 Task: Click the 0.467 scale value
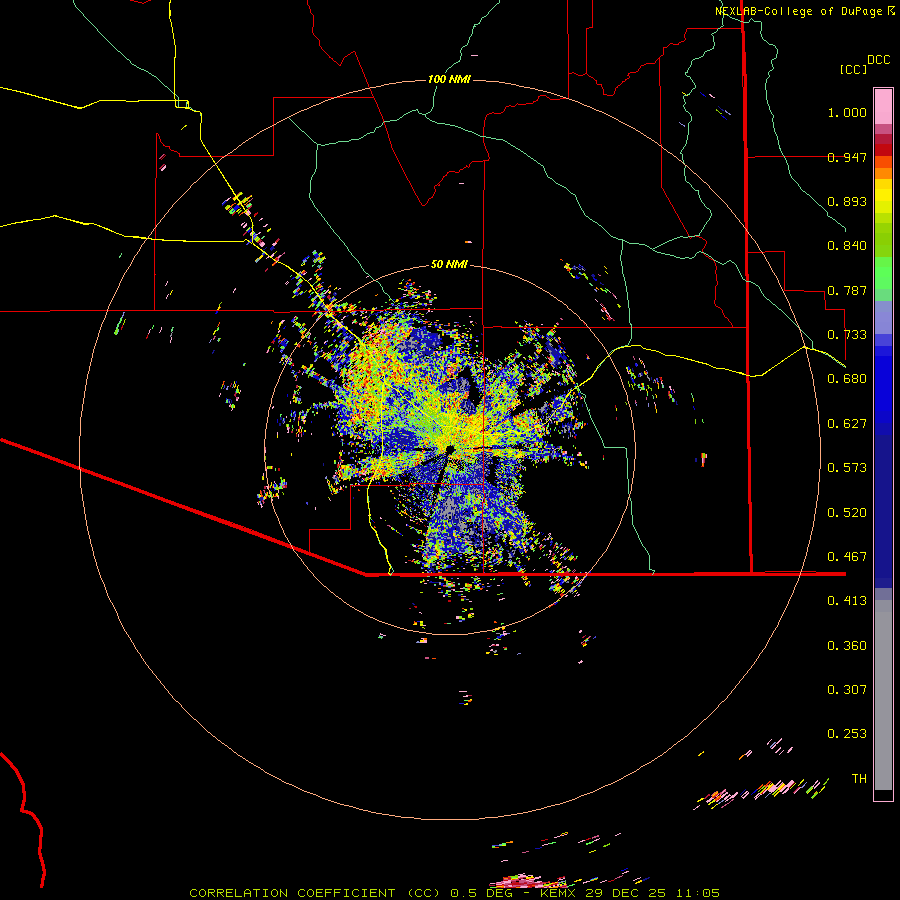tap(847, 557)
